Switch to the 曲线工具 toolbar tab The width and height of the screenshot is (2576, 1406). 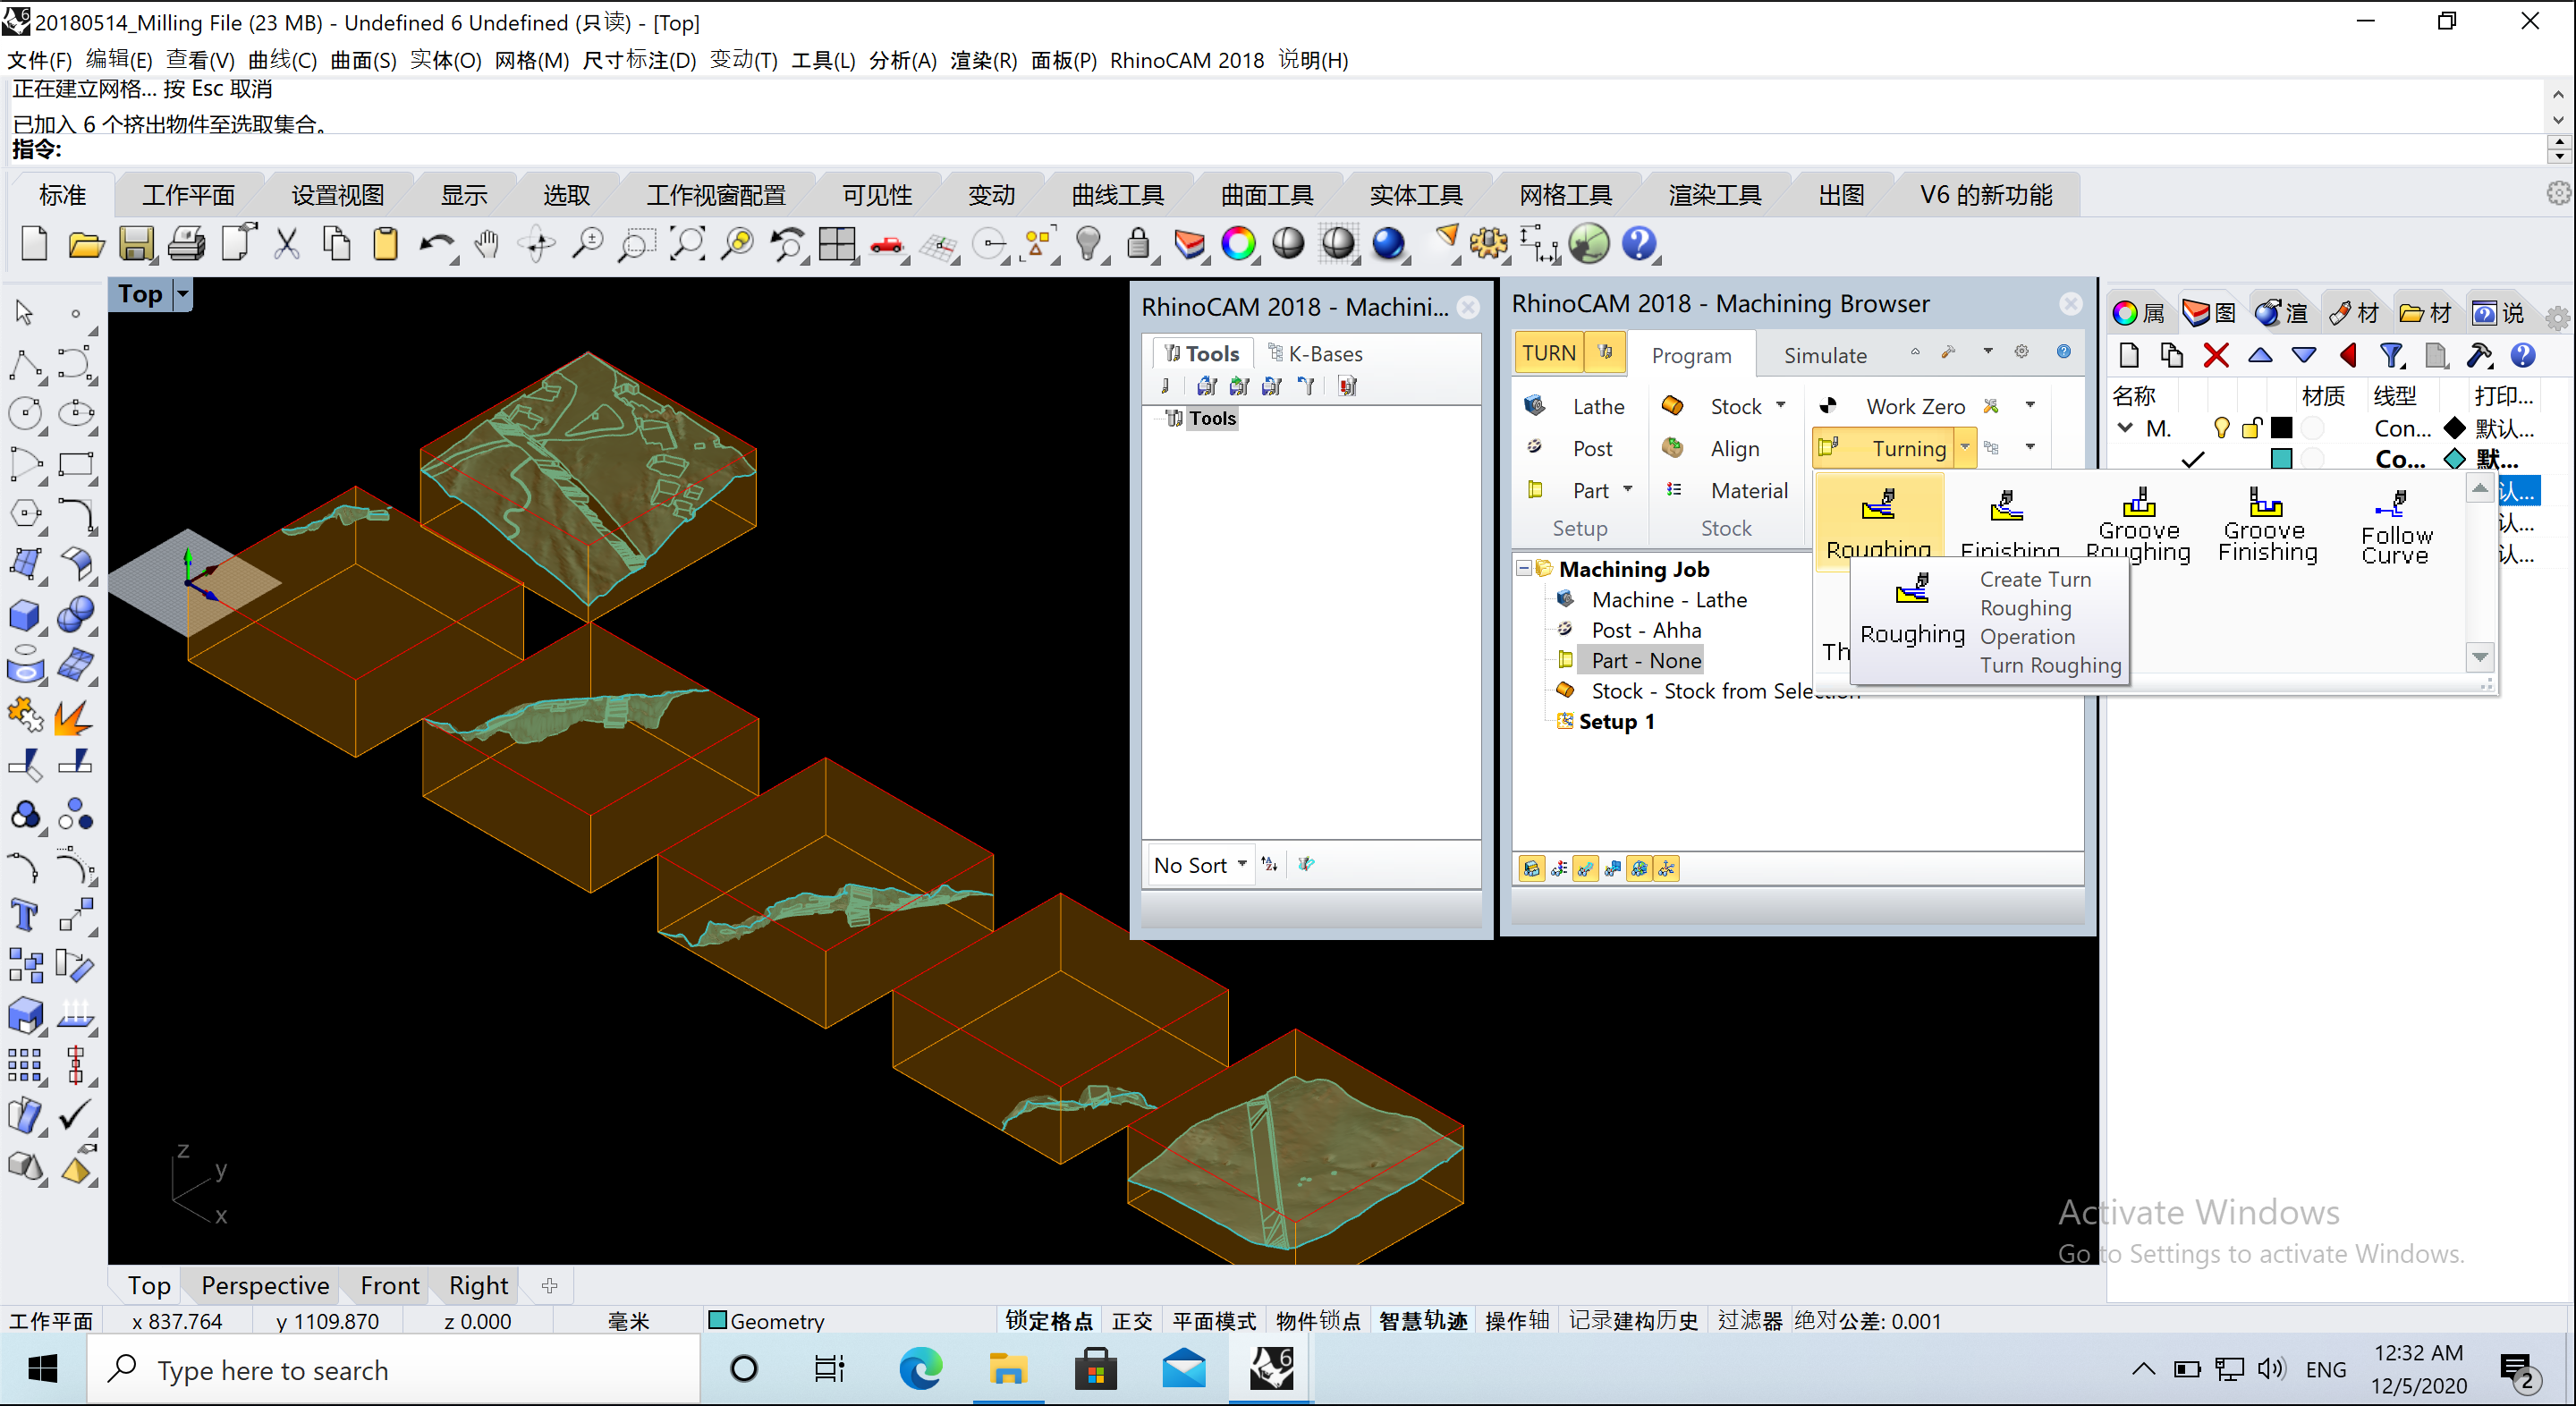tap(1117, 194)
